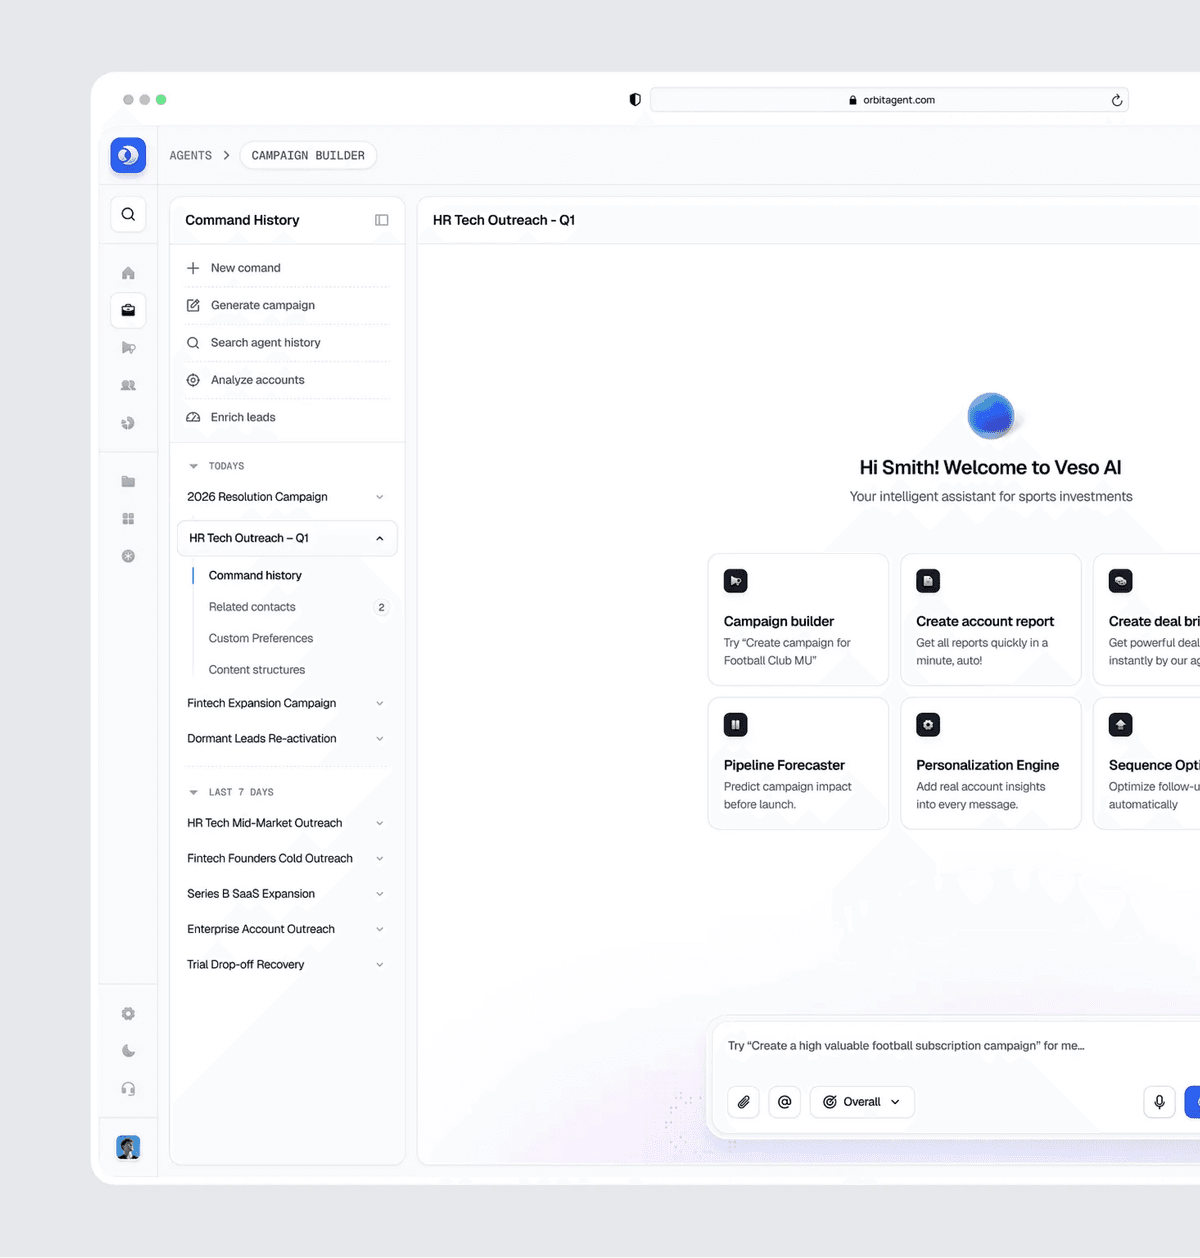The height and width of the screenshot is (1258, 1200).
Task: Expand Series B SaaS Expansion chevron
Action: coord(380,894)
